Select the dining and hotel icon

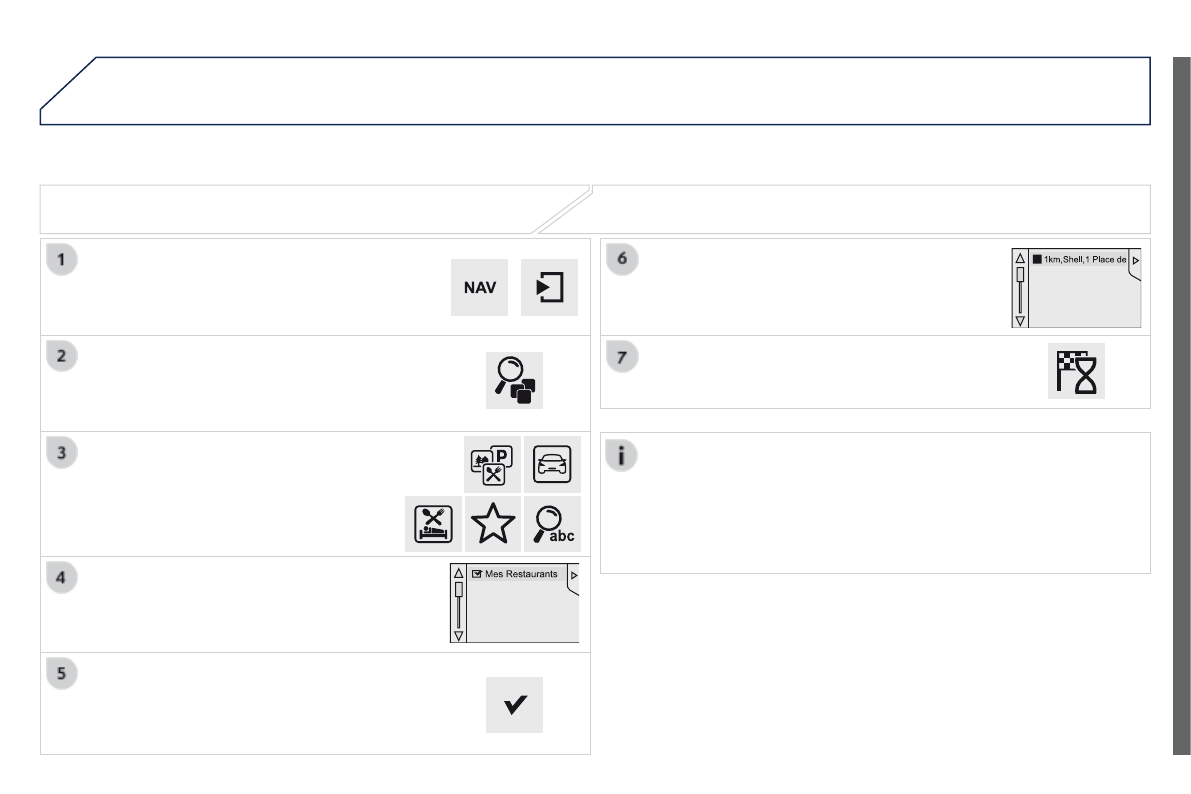coord(433,523)
